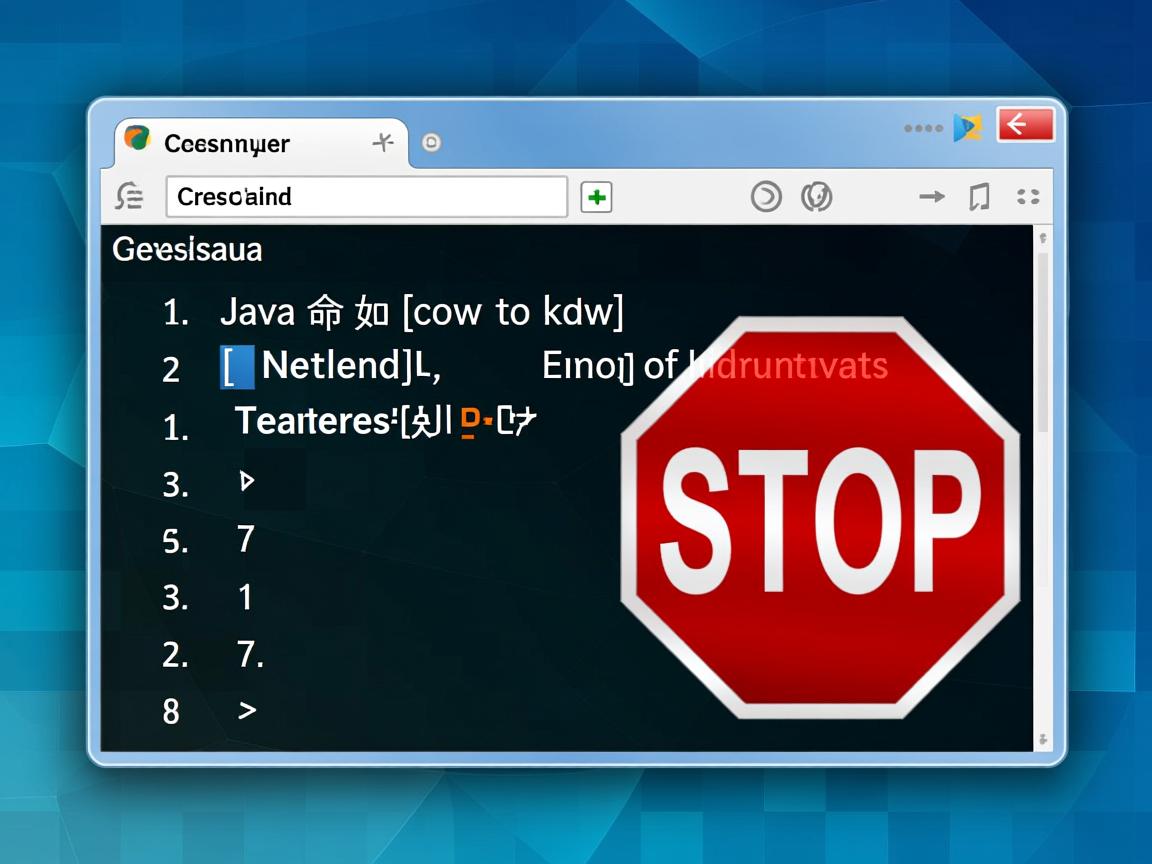Click the small circle icon beside tab
This screenshot has height=864, width=1152.
[431, 143]
